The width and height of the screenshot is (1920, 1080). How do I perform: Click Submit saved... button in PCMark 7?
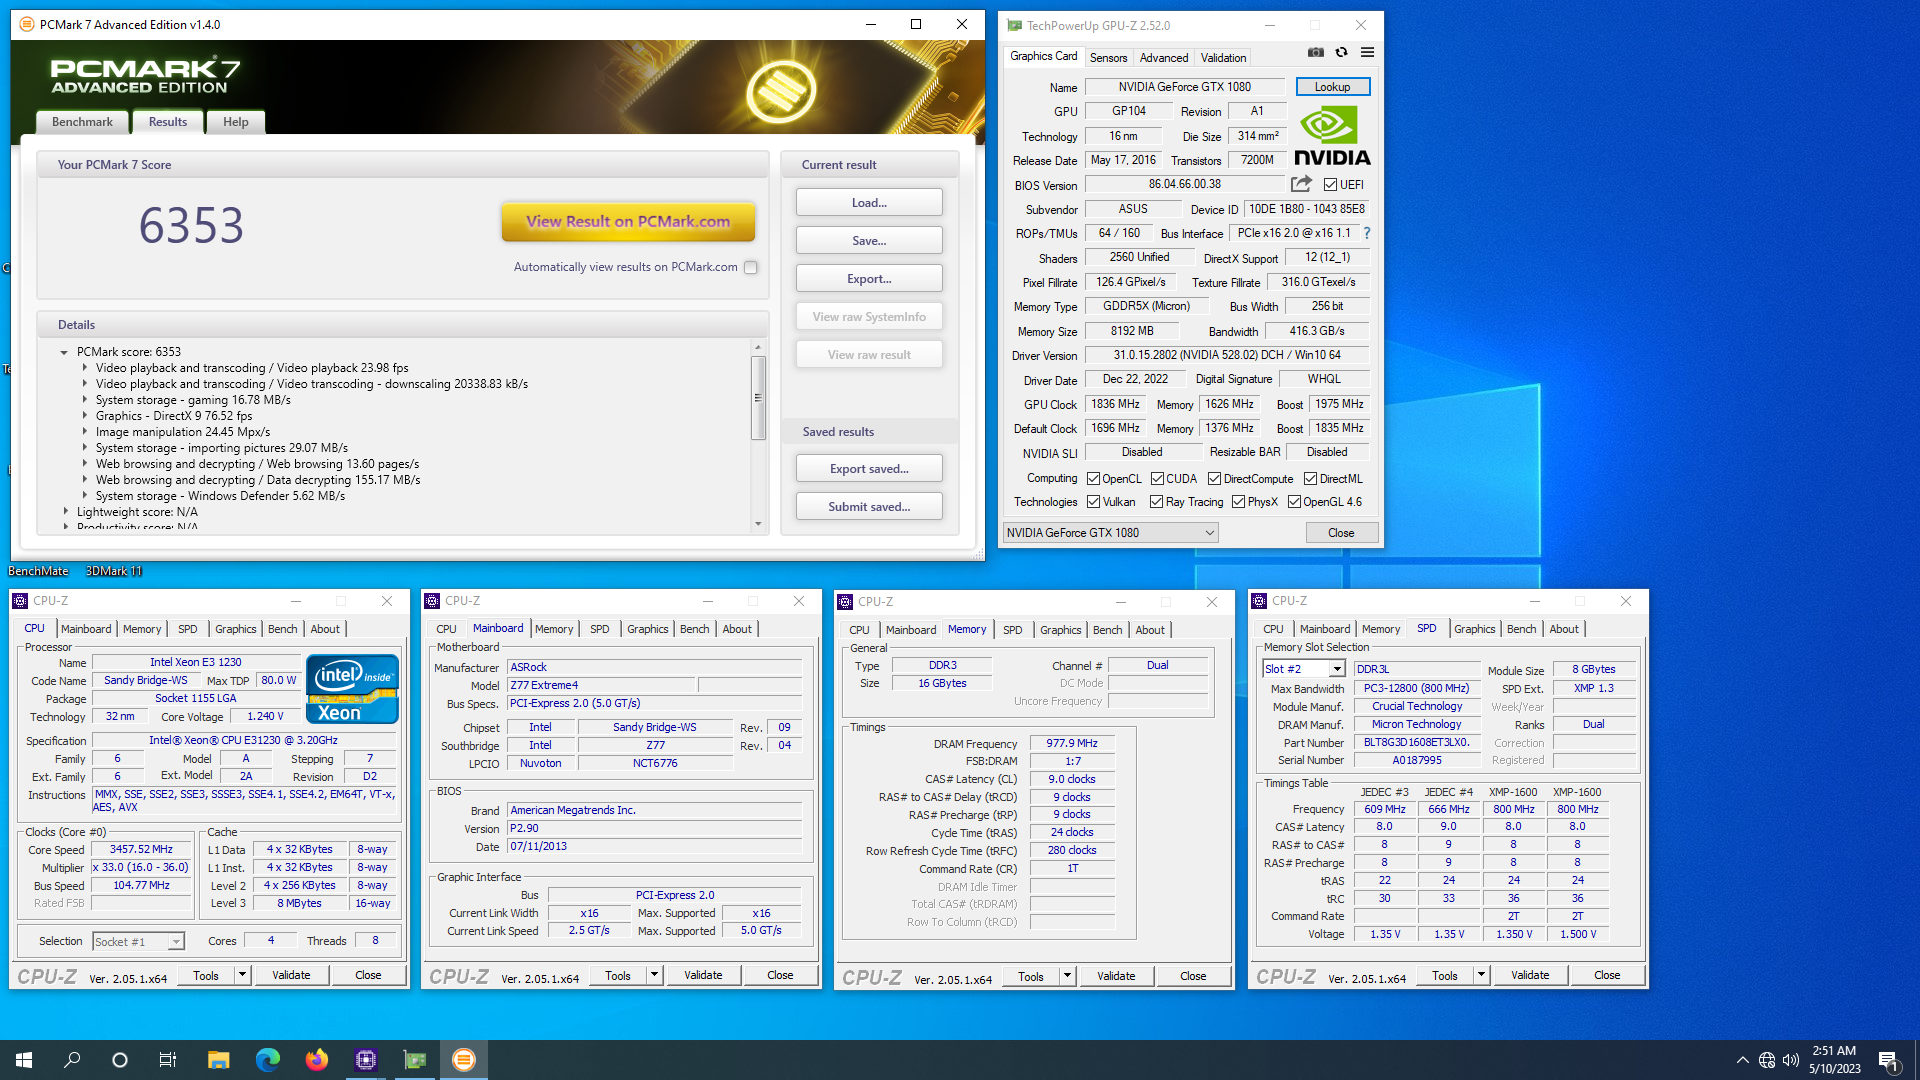tap(869, 506)
